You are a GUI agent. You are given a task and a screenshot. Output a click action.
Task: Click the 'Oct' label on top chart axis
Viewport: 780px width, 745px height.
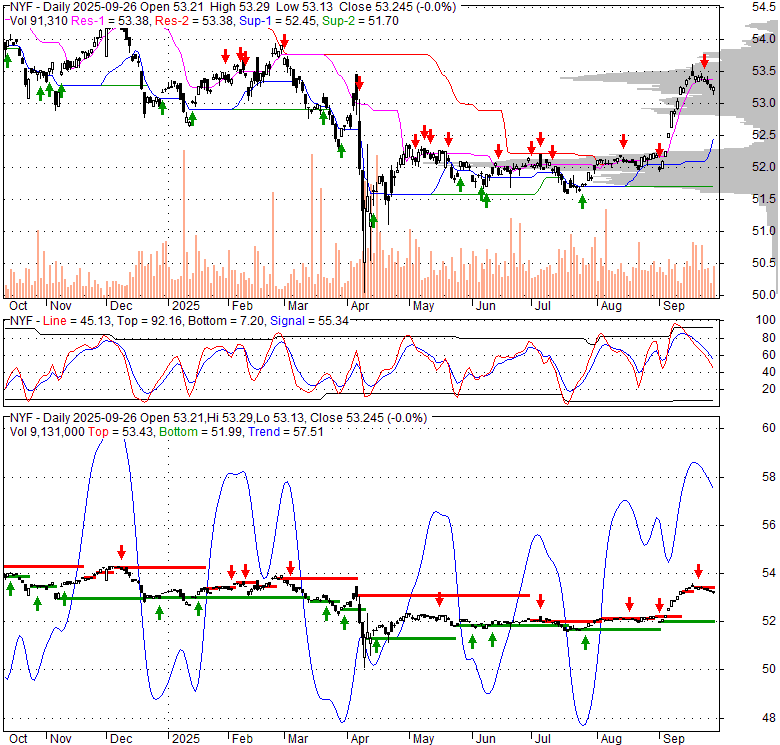pyautogui.click(x=18, y=306)
